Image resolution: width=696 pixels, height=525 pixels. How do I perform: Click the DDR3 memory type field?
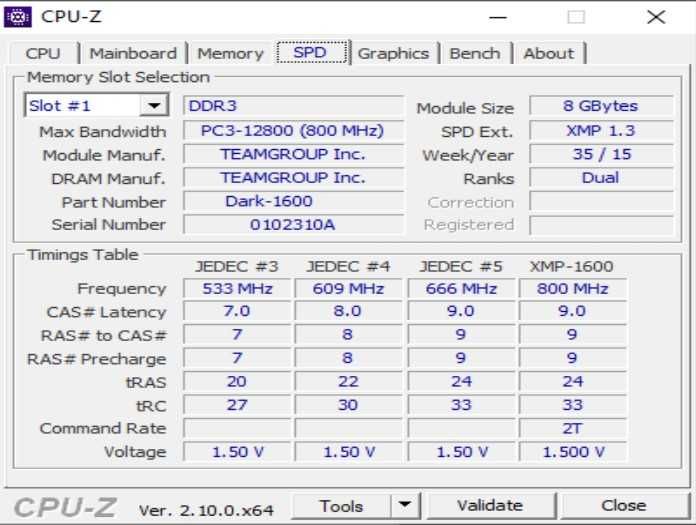point(293,106)
